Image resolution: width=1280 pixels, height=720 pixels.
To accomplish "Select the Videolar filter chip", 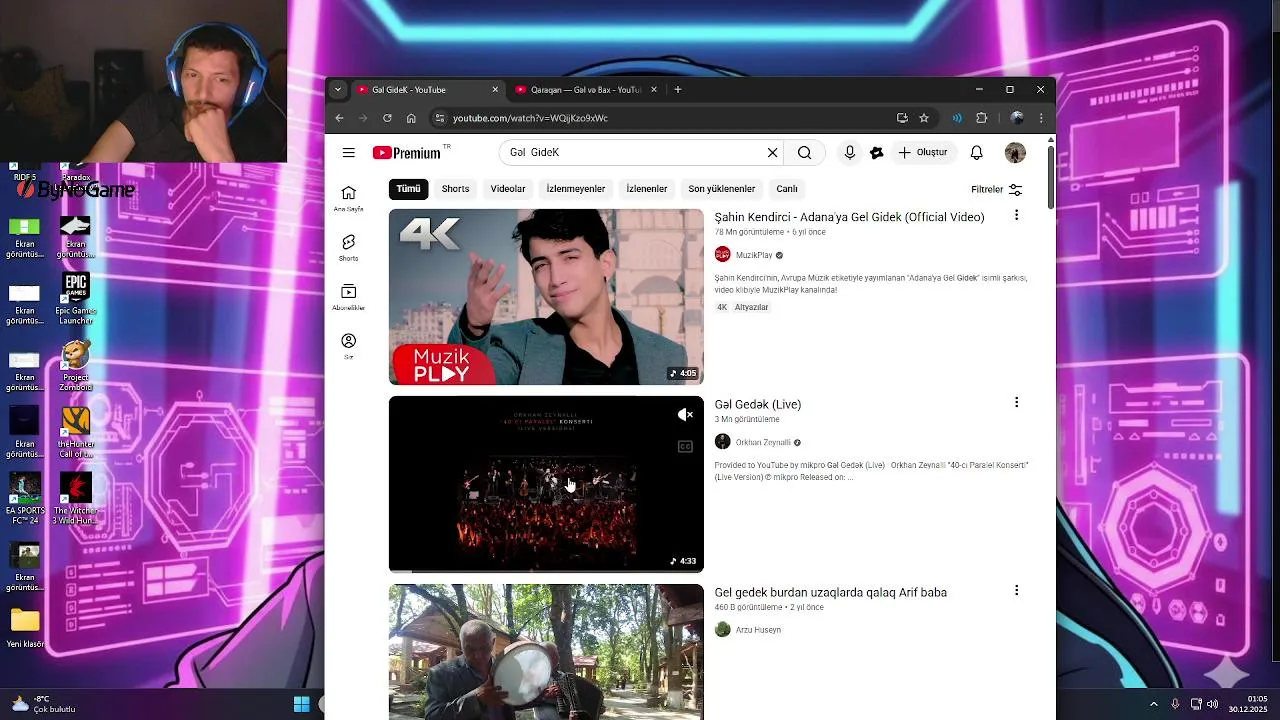I will 508,189.
